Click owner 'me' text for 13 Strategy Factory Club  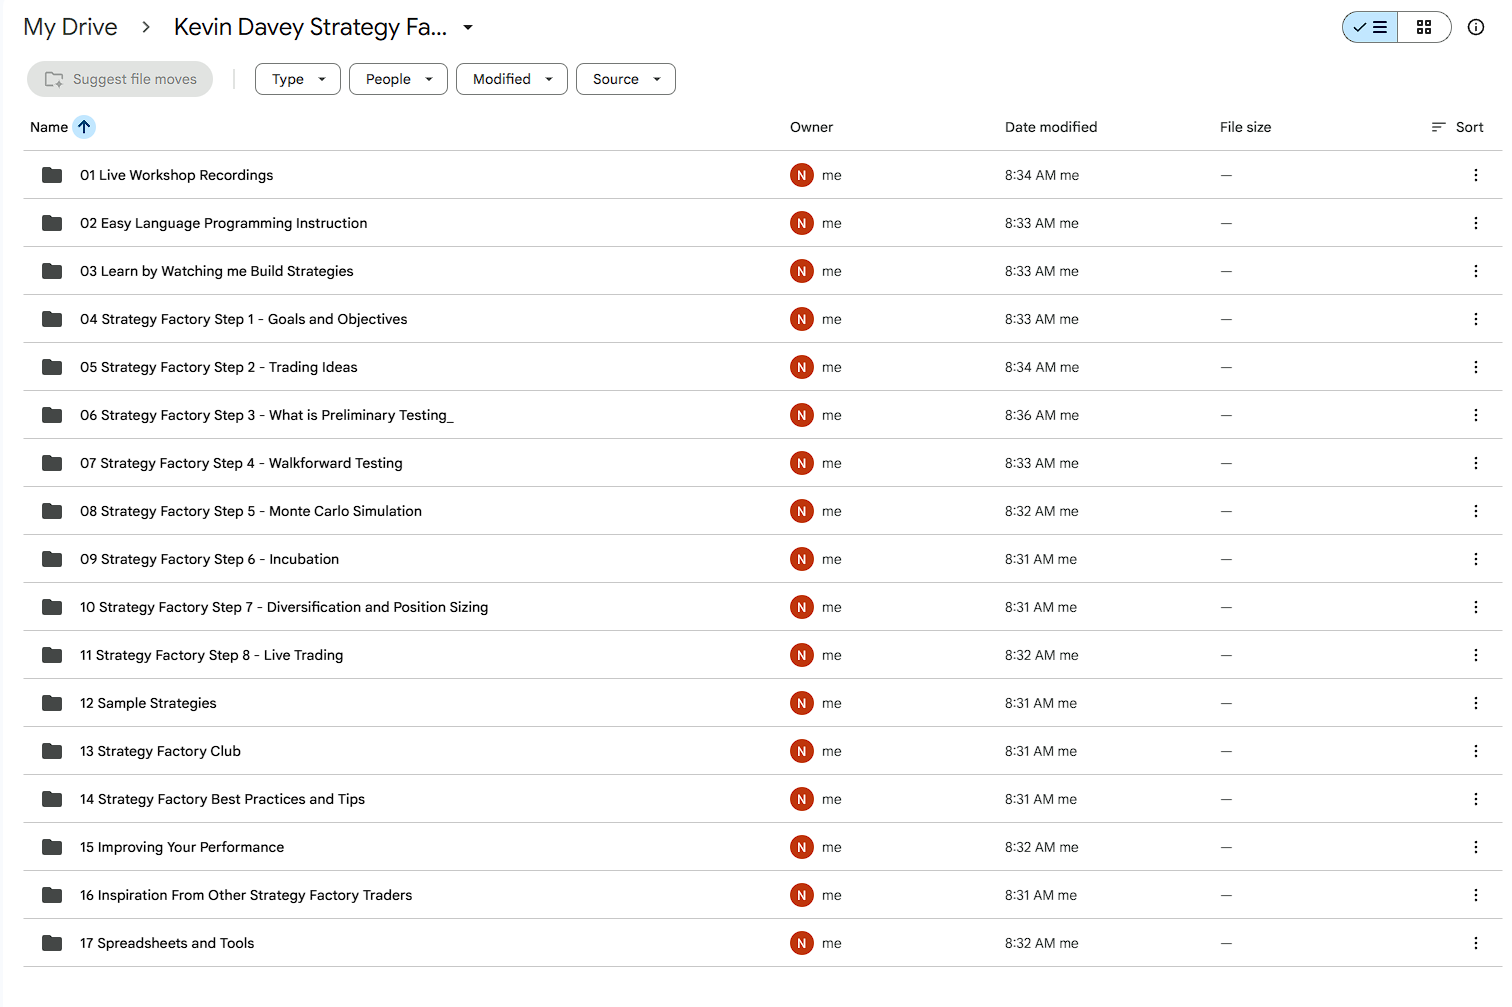832,751
